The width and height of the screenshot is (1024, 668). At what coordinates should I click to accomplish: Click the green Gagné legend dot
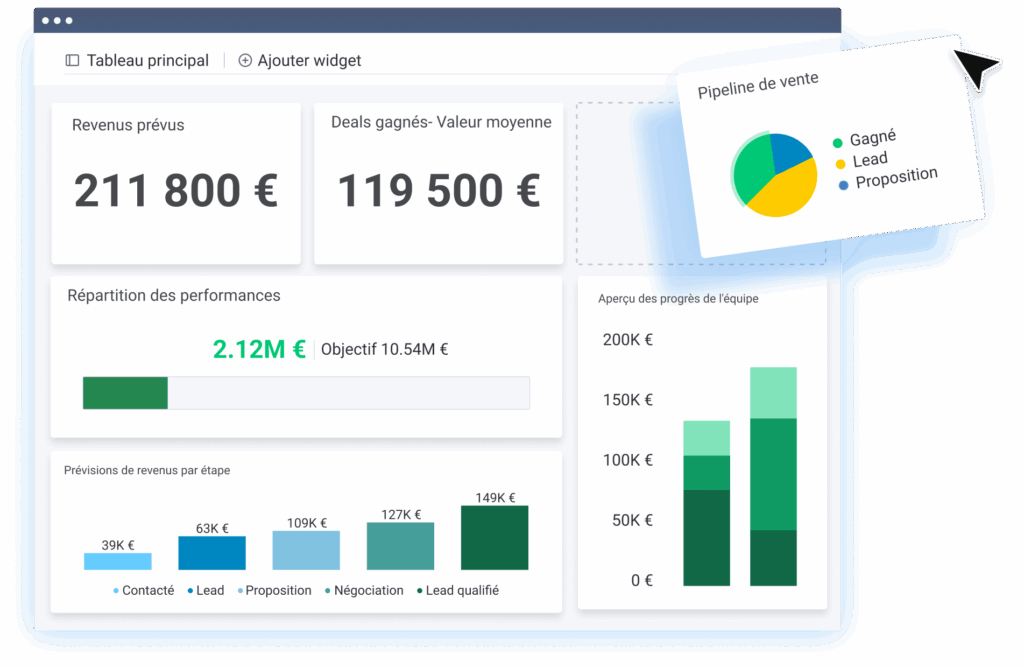[837, 143]
